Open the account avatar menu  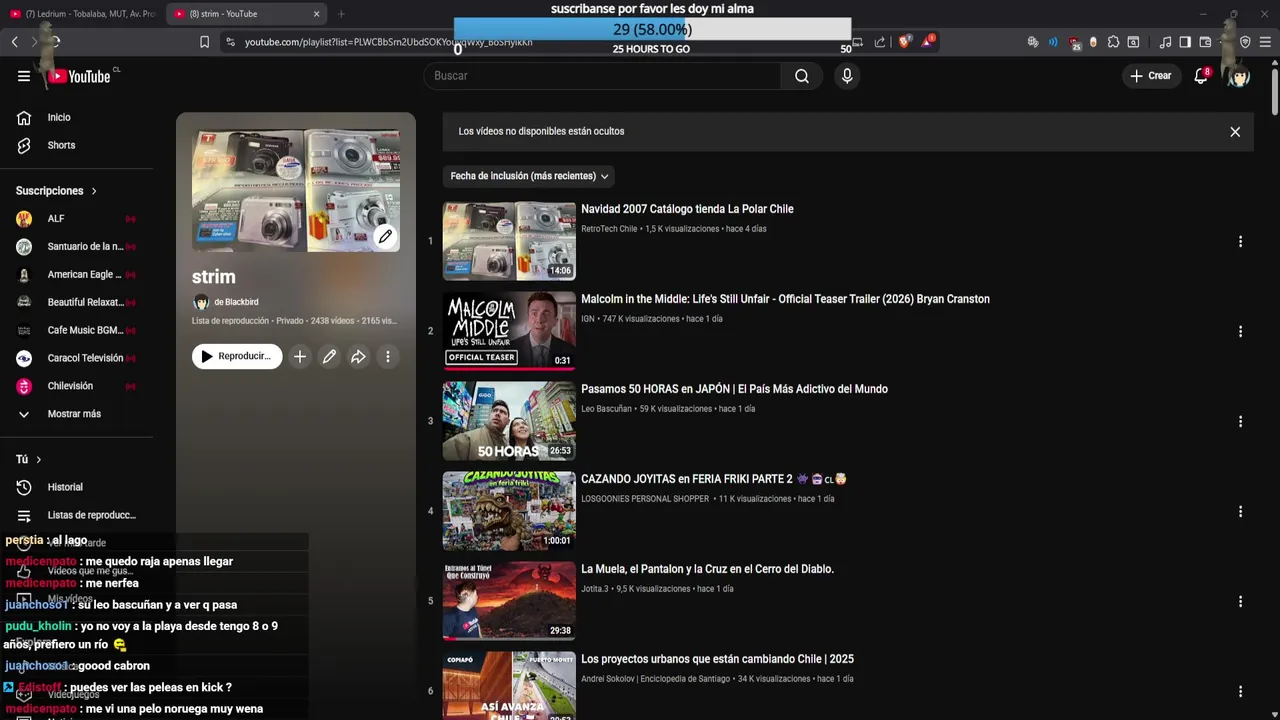pyautogui.click(x=1240, y=76)
